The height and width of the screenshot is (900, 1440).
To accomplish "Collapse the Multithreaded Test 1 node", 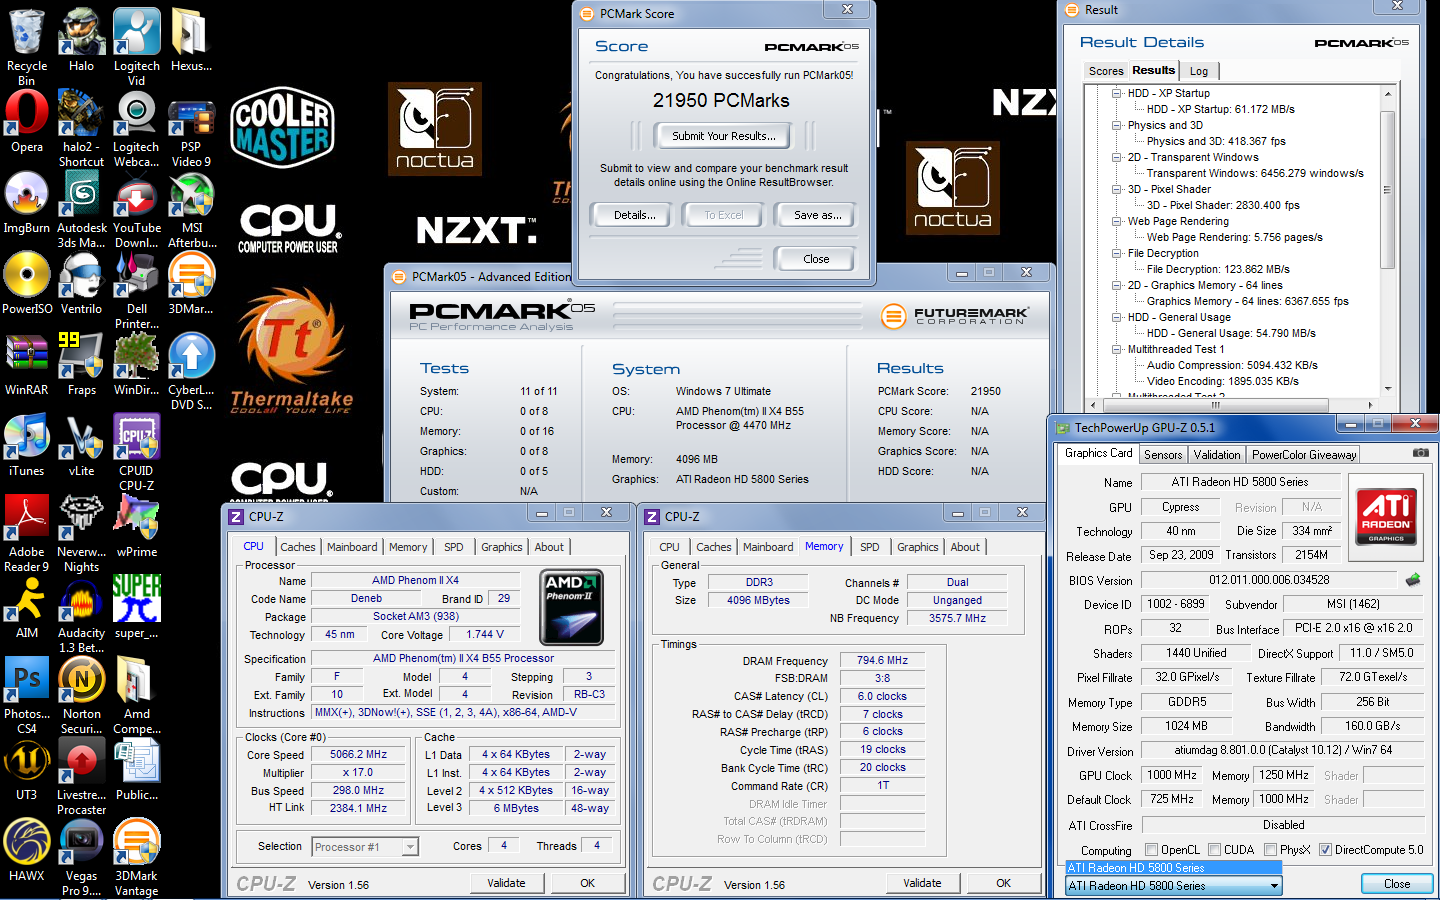I will tap(1117, 349).
